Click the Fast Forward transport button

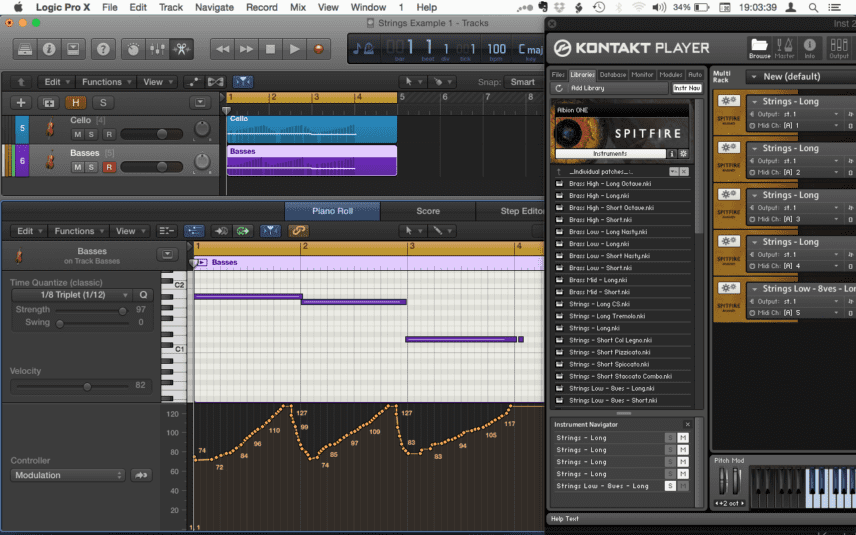pyautogui.click(x=247, y=49)
